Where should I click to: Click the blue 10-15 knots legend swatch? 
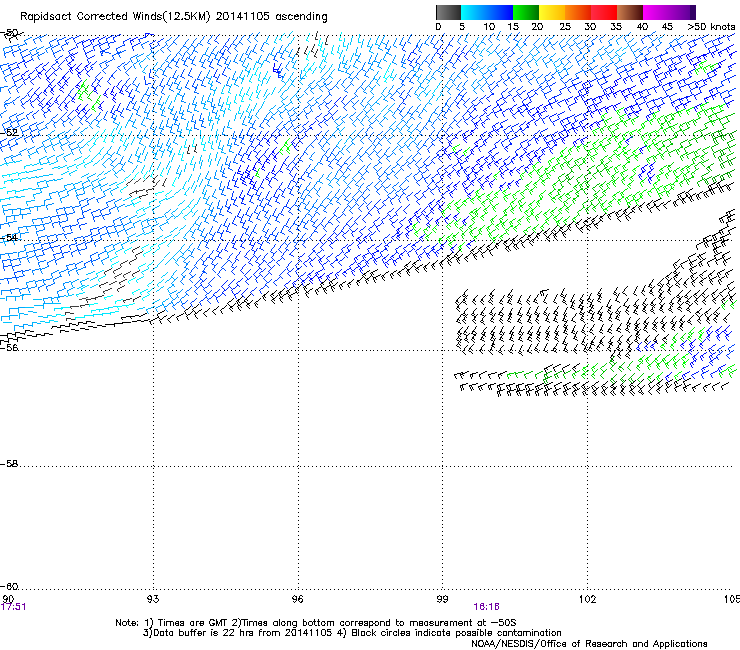pyautogui.click(x=500, y=12)
